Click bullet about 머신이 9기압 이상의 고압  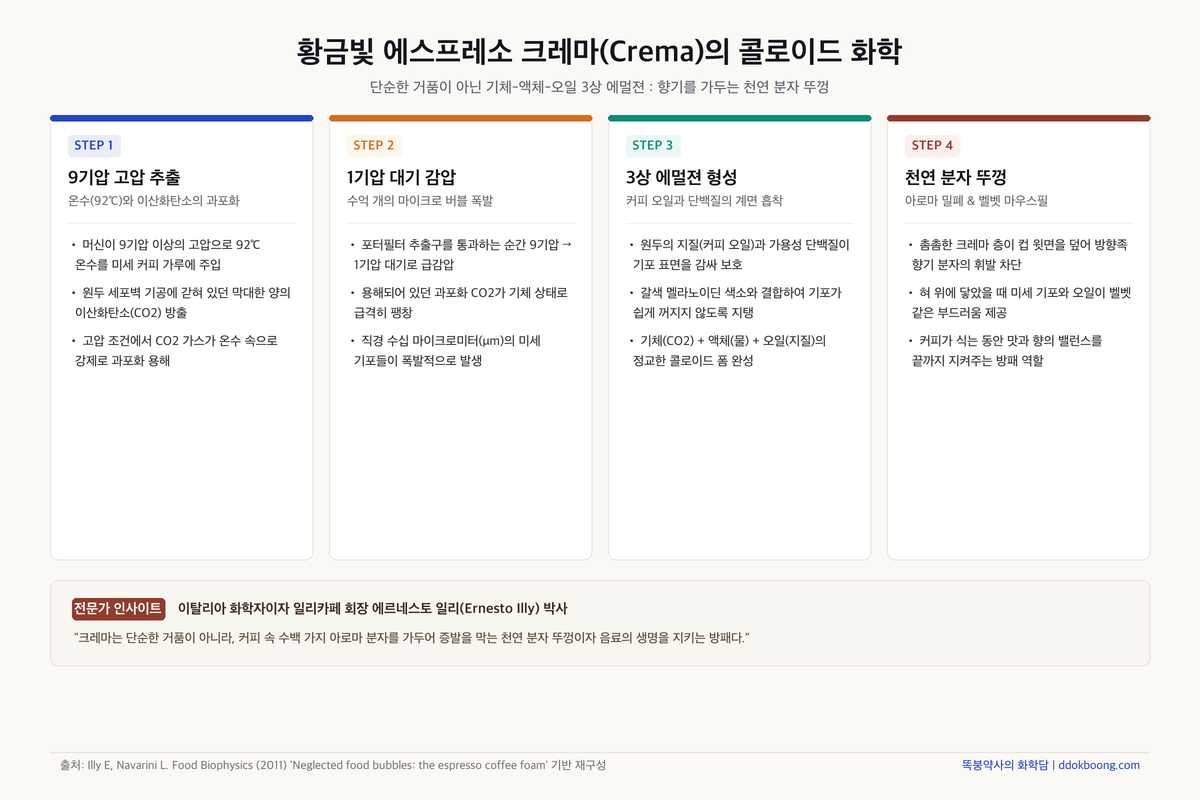(167, 255)
